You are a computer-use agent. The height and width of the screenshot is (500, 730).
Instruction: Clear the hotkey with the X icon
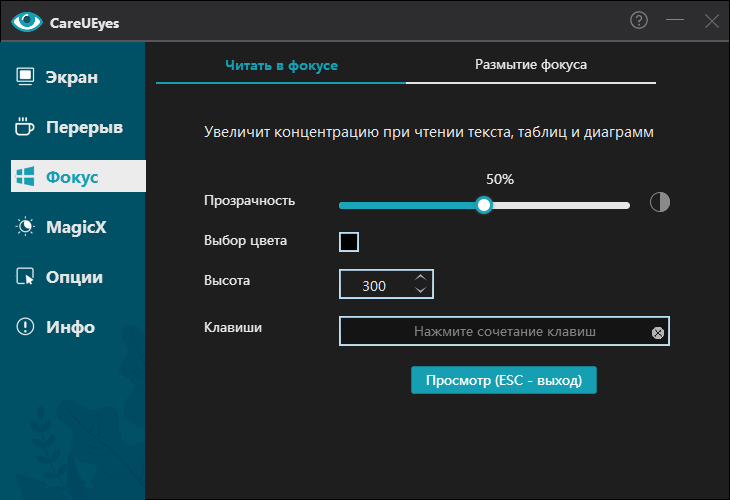point(657,332)
